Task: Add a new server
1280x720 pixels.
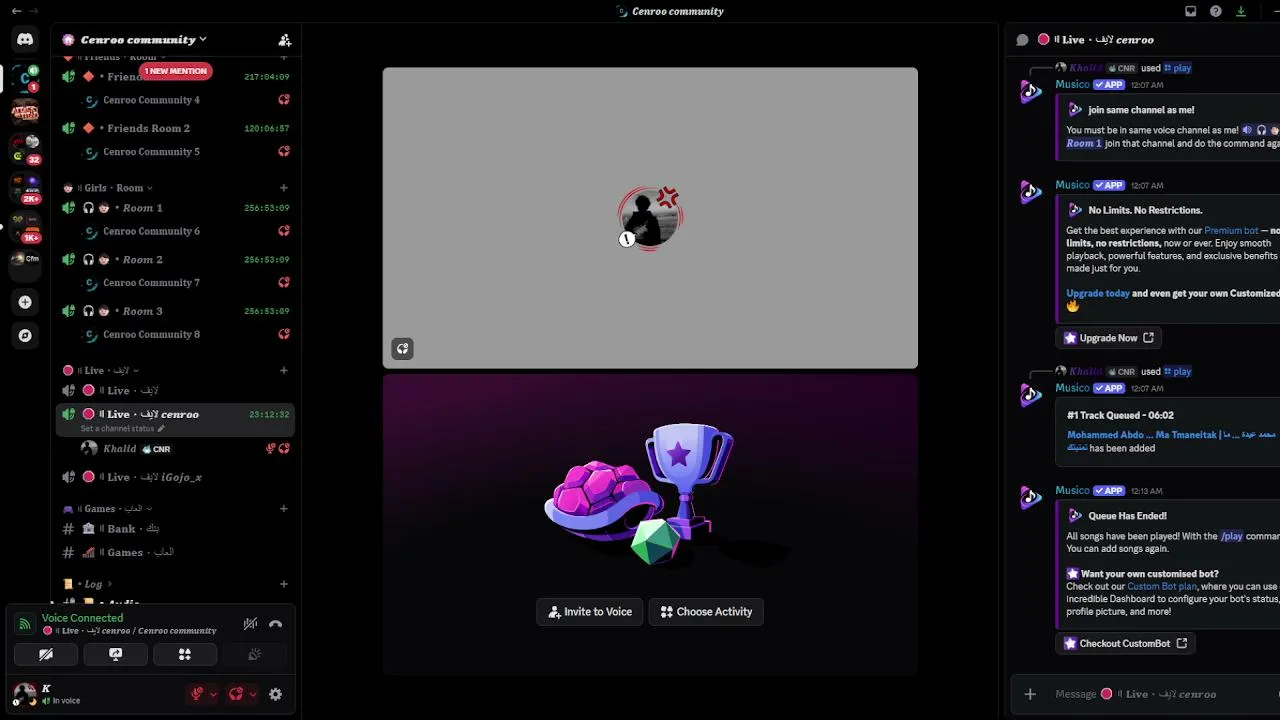Action: coord(25,302)
